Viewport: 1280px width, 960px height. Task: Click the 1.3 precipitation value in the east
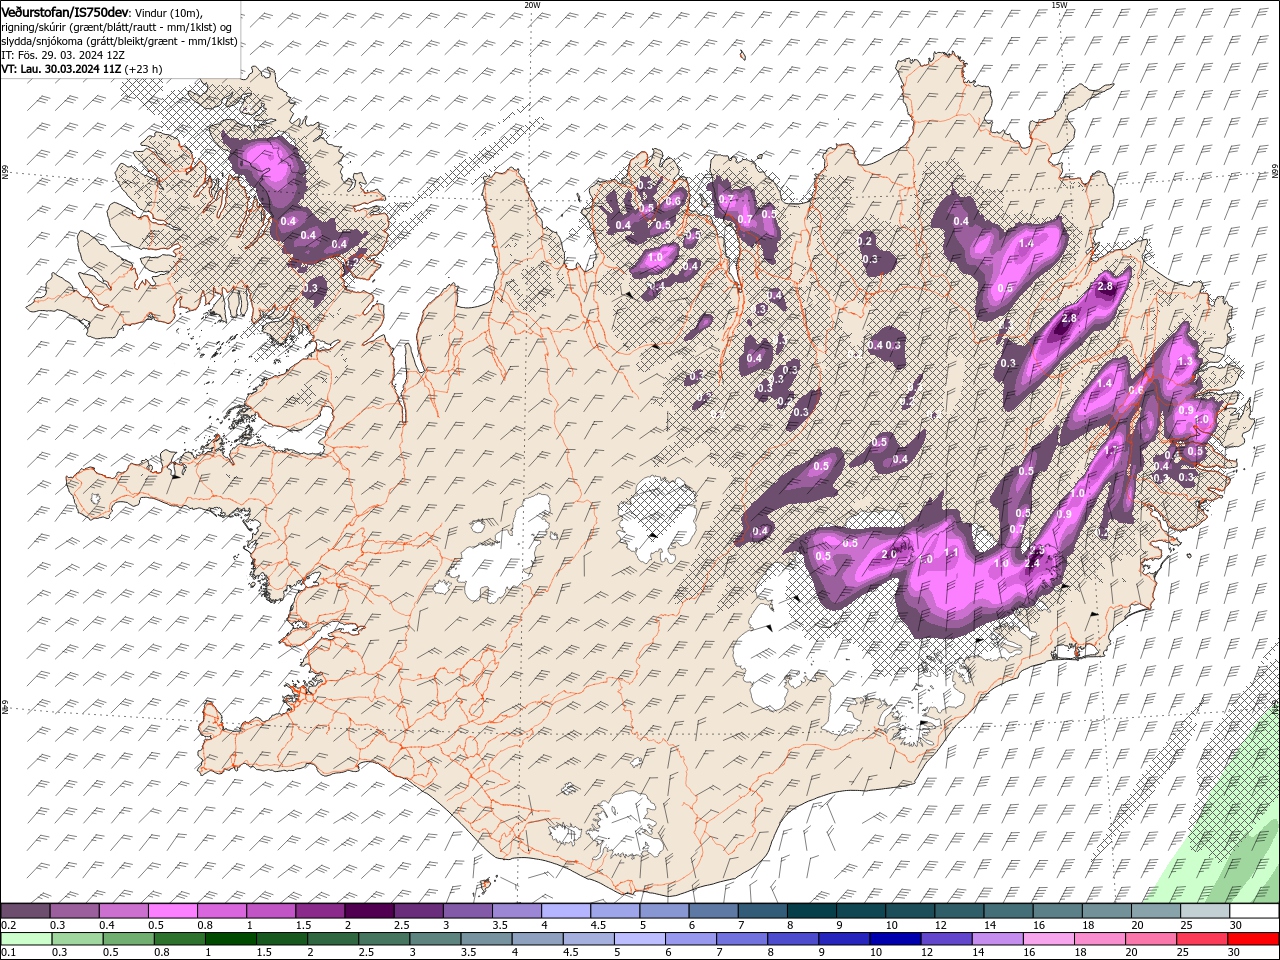tap(1186, 361)
